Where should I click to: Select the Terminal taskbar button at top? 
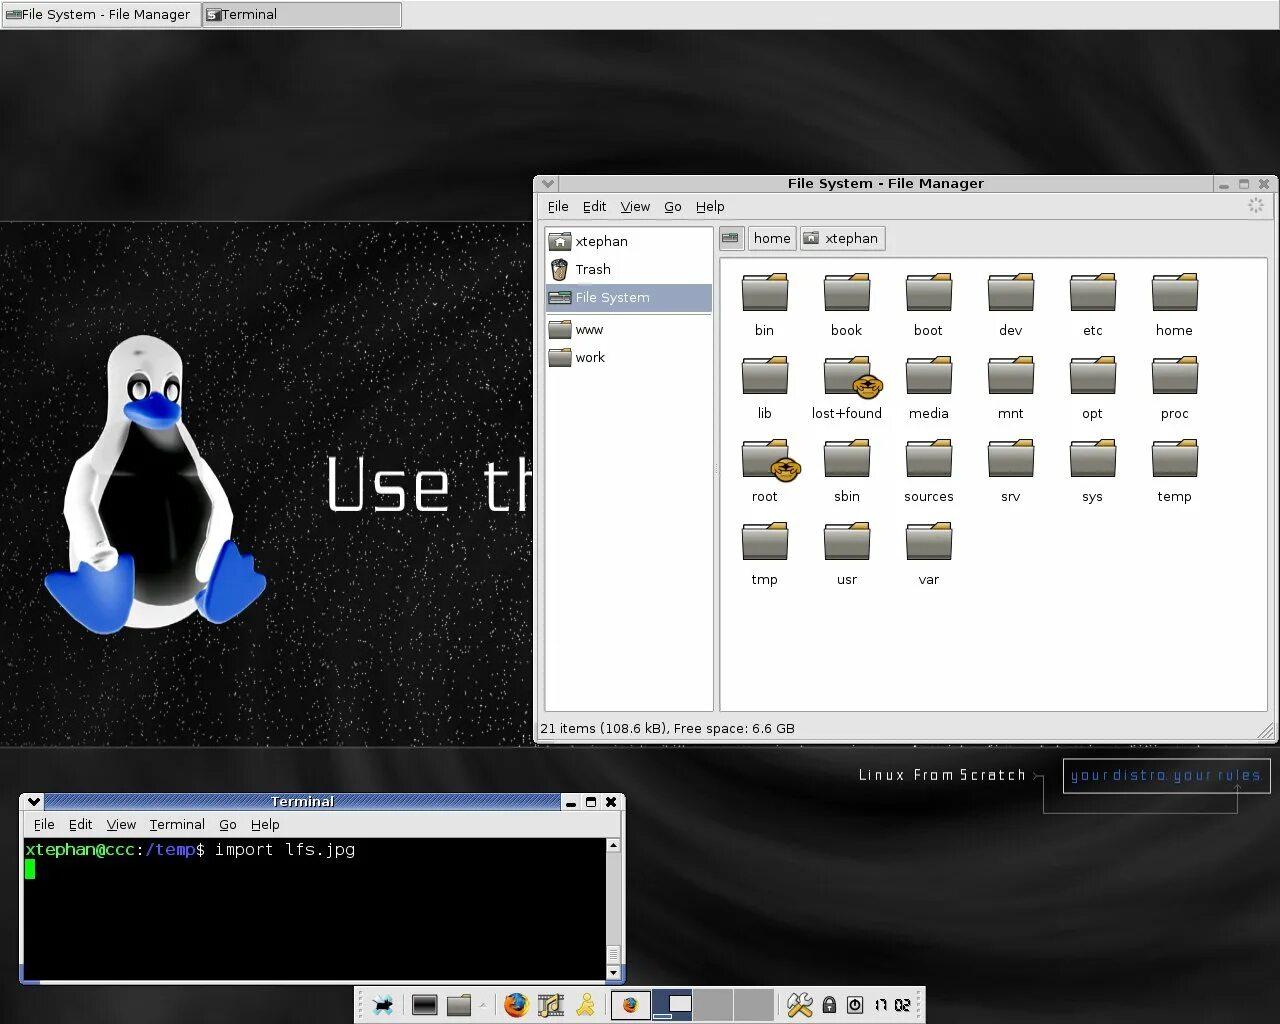point(302,14)
